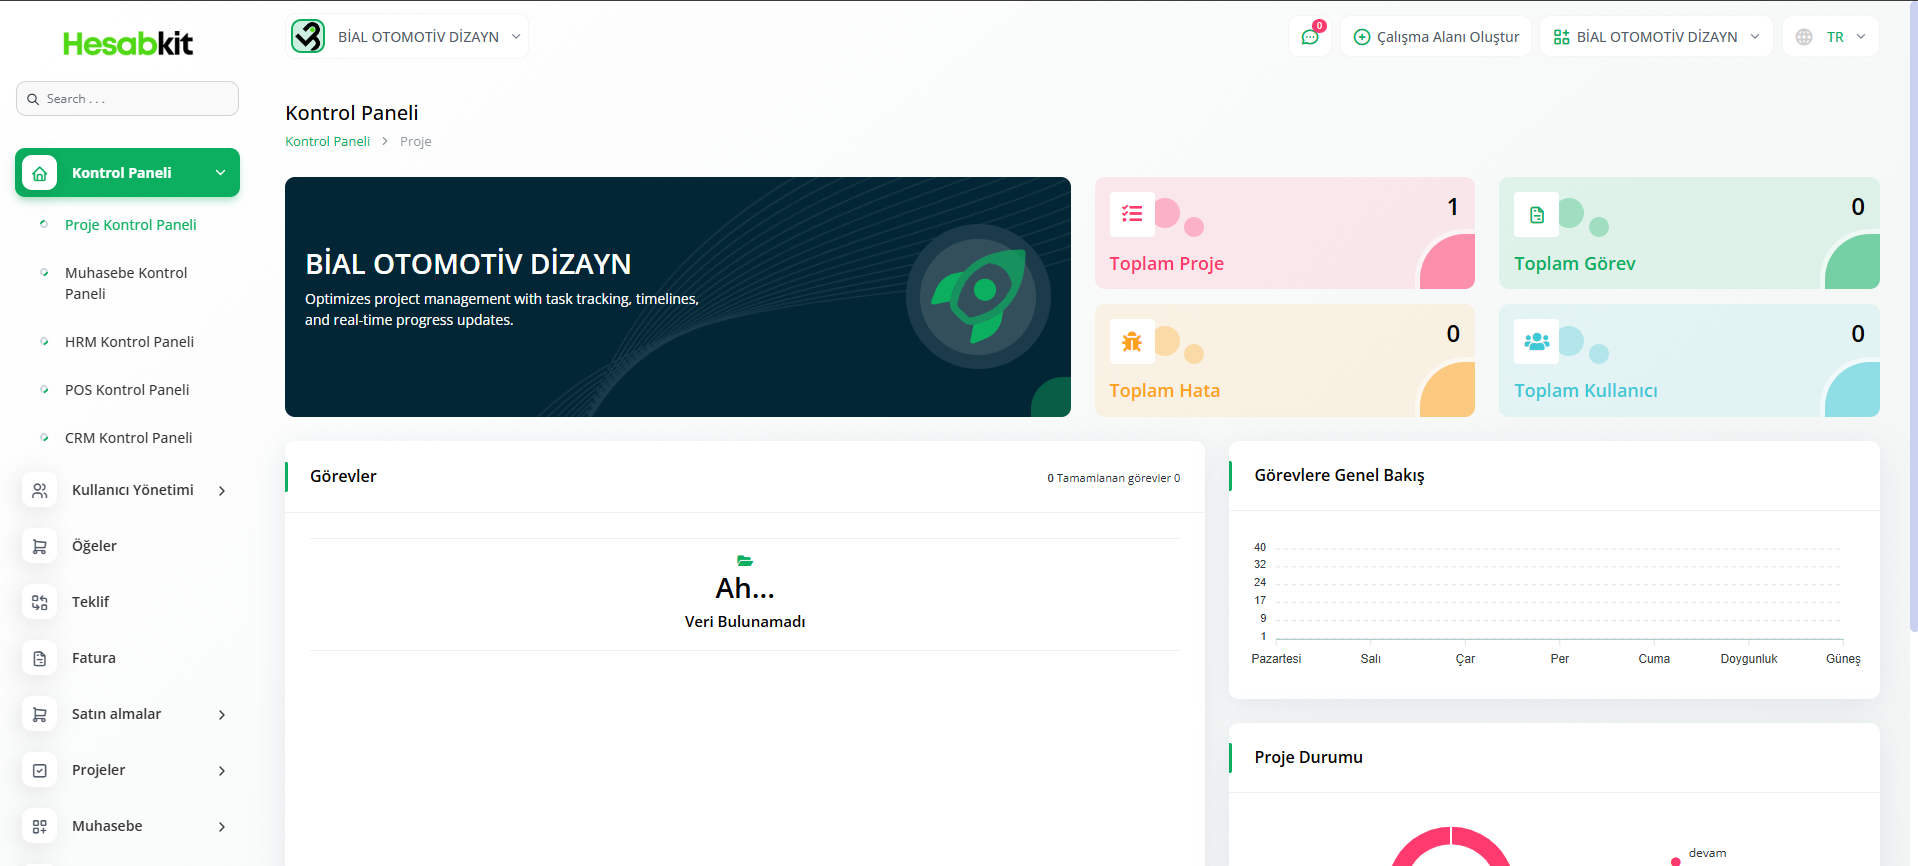Click the Kullanıcı Yönetimi users icon
Screen dimensions: 1918x866
[x=39, y=491]
